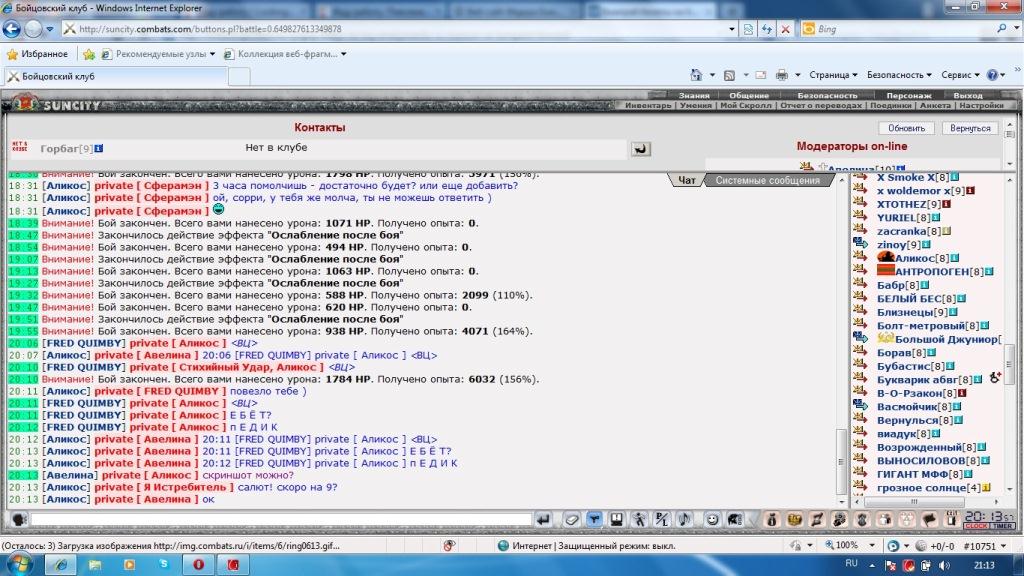Open the recent pages dropdown next to Forward

point(50,29)
